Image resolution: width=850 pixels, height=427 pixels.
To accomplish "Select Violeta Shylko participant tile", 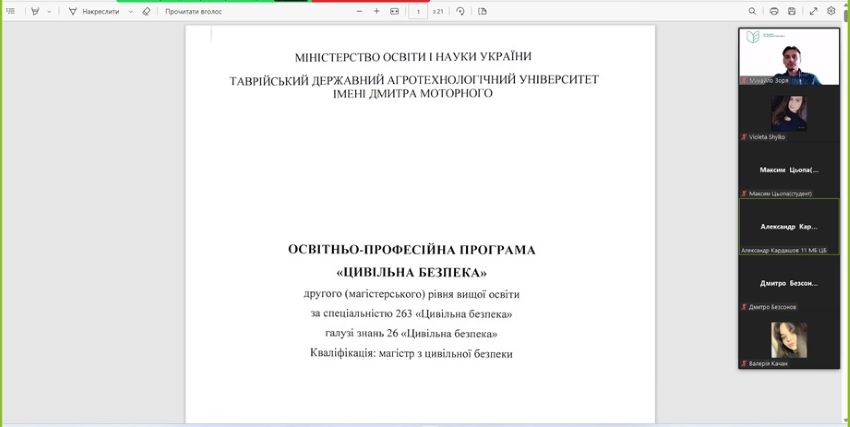I will tap(789, 114).
